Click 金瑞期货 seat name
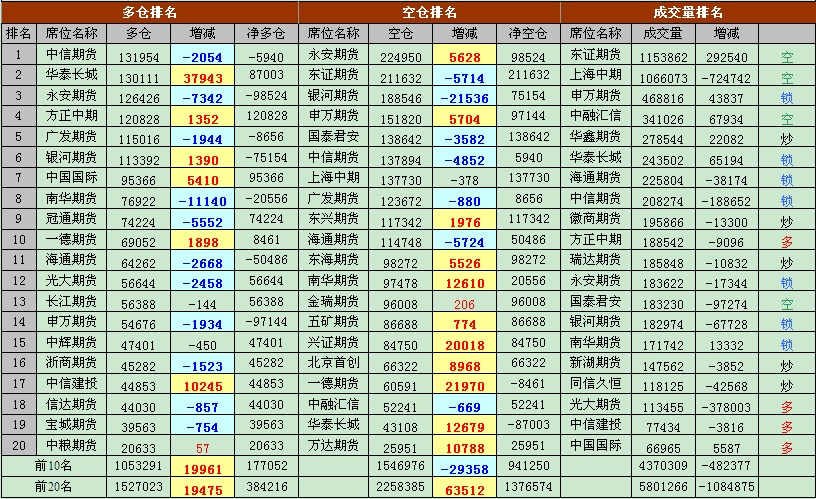The width and height of the screenshot is (816, 499). (334, 301)
